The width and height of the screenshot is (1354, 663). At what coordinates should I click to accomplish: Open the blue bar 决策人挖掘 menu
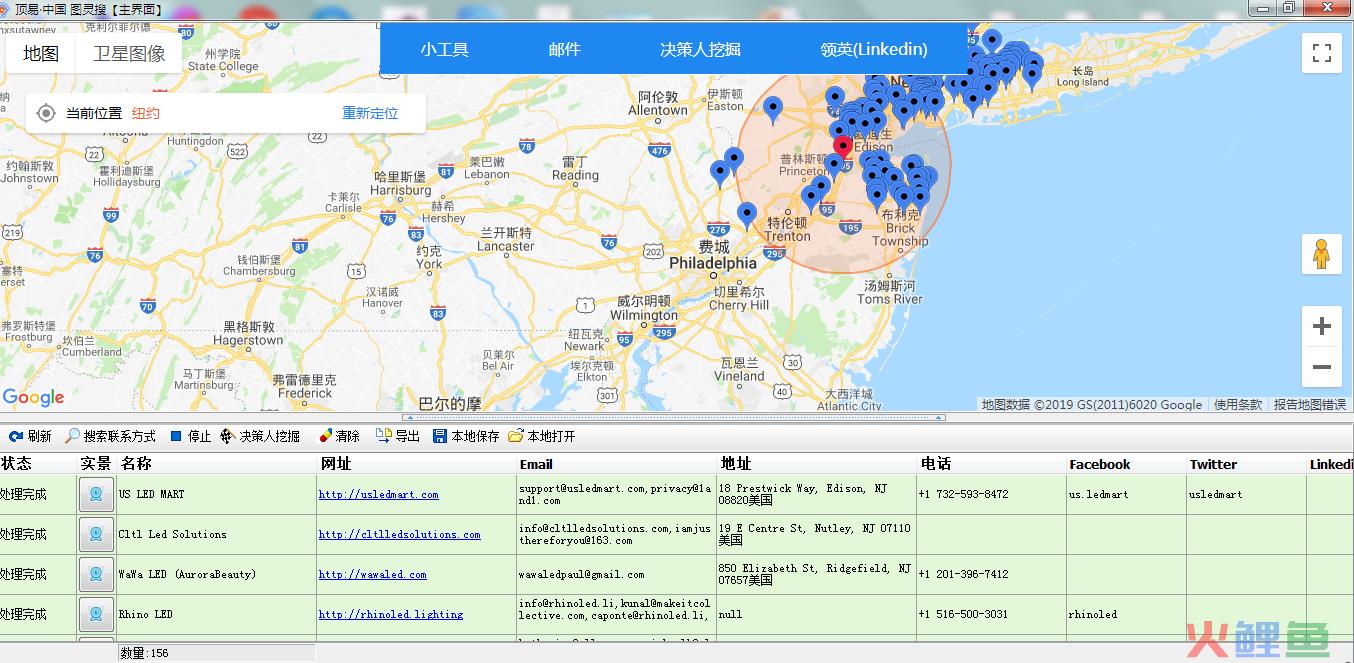pos(700,49)
